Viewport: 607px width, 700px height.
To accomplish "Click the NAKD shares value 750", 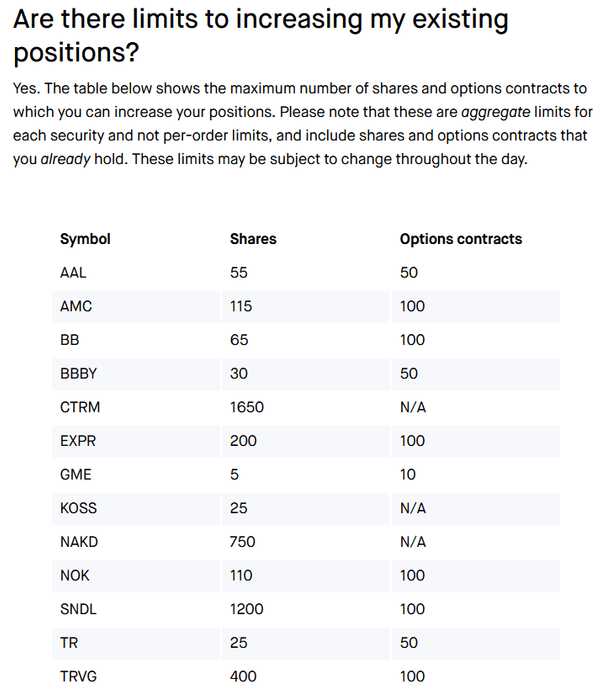I will click(242, 542).
